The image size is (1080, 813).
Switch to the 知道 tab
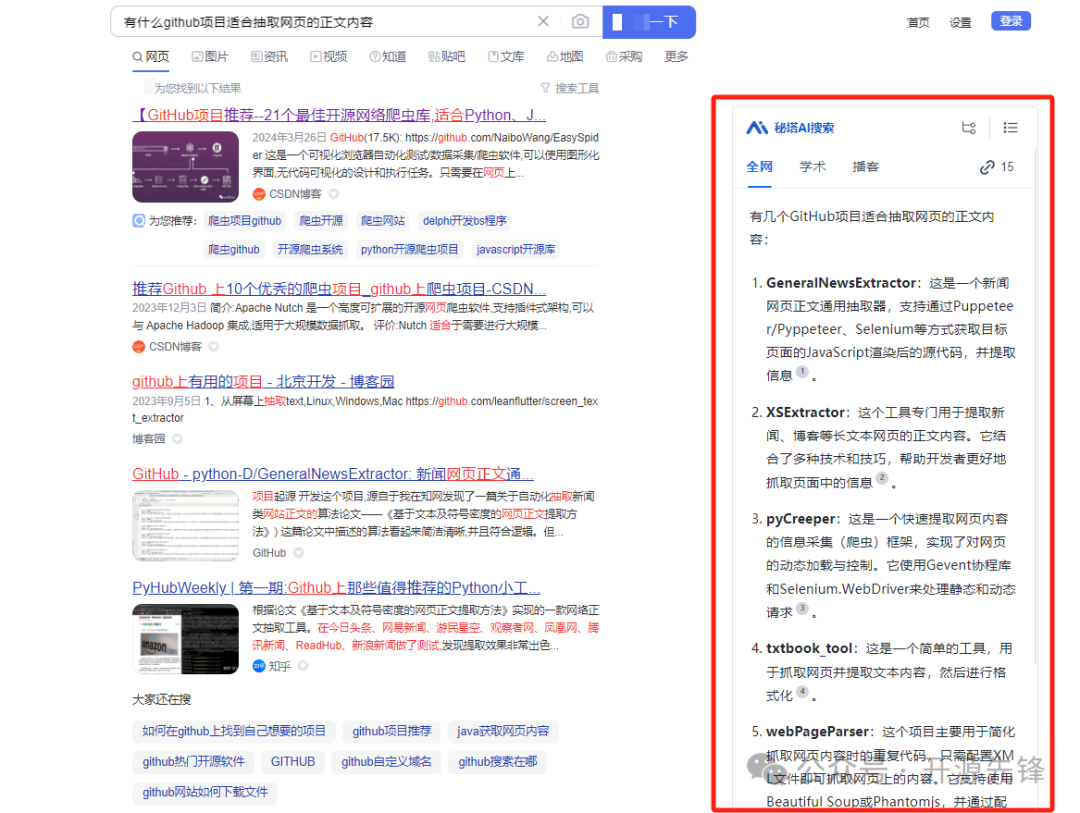[x=388, y=56]
